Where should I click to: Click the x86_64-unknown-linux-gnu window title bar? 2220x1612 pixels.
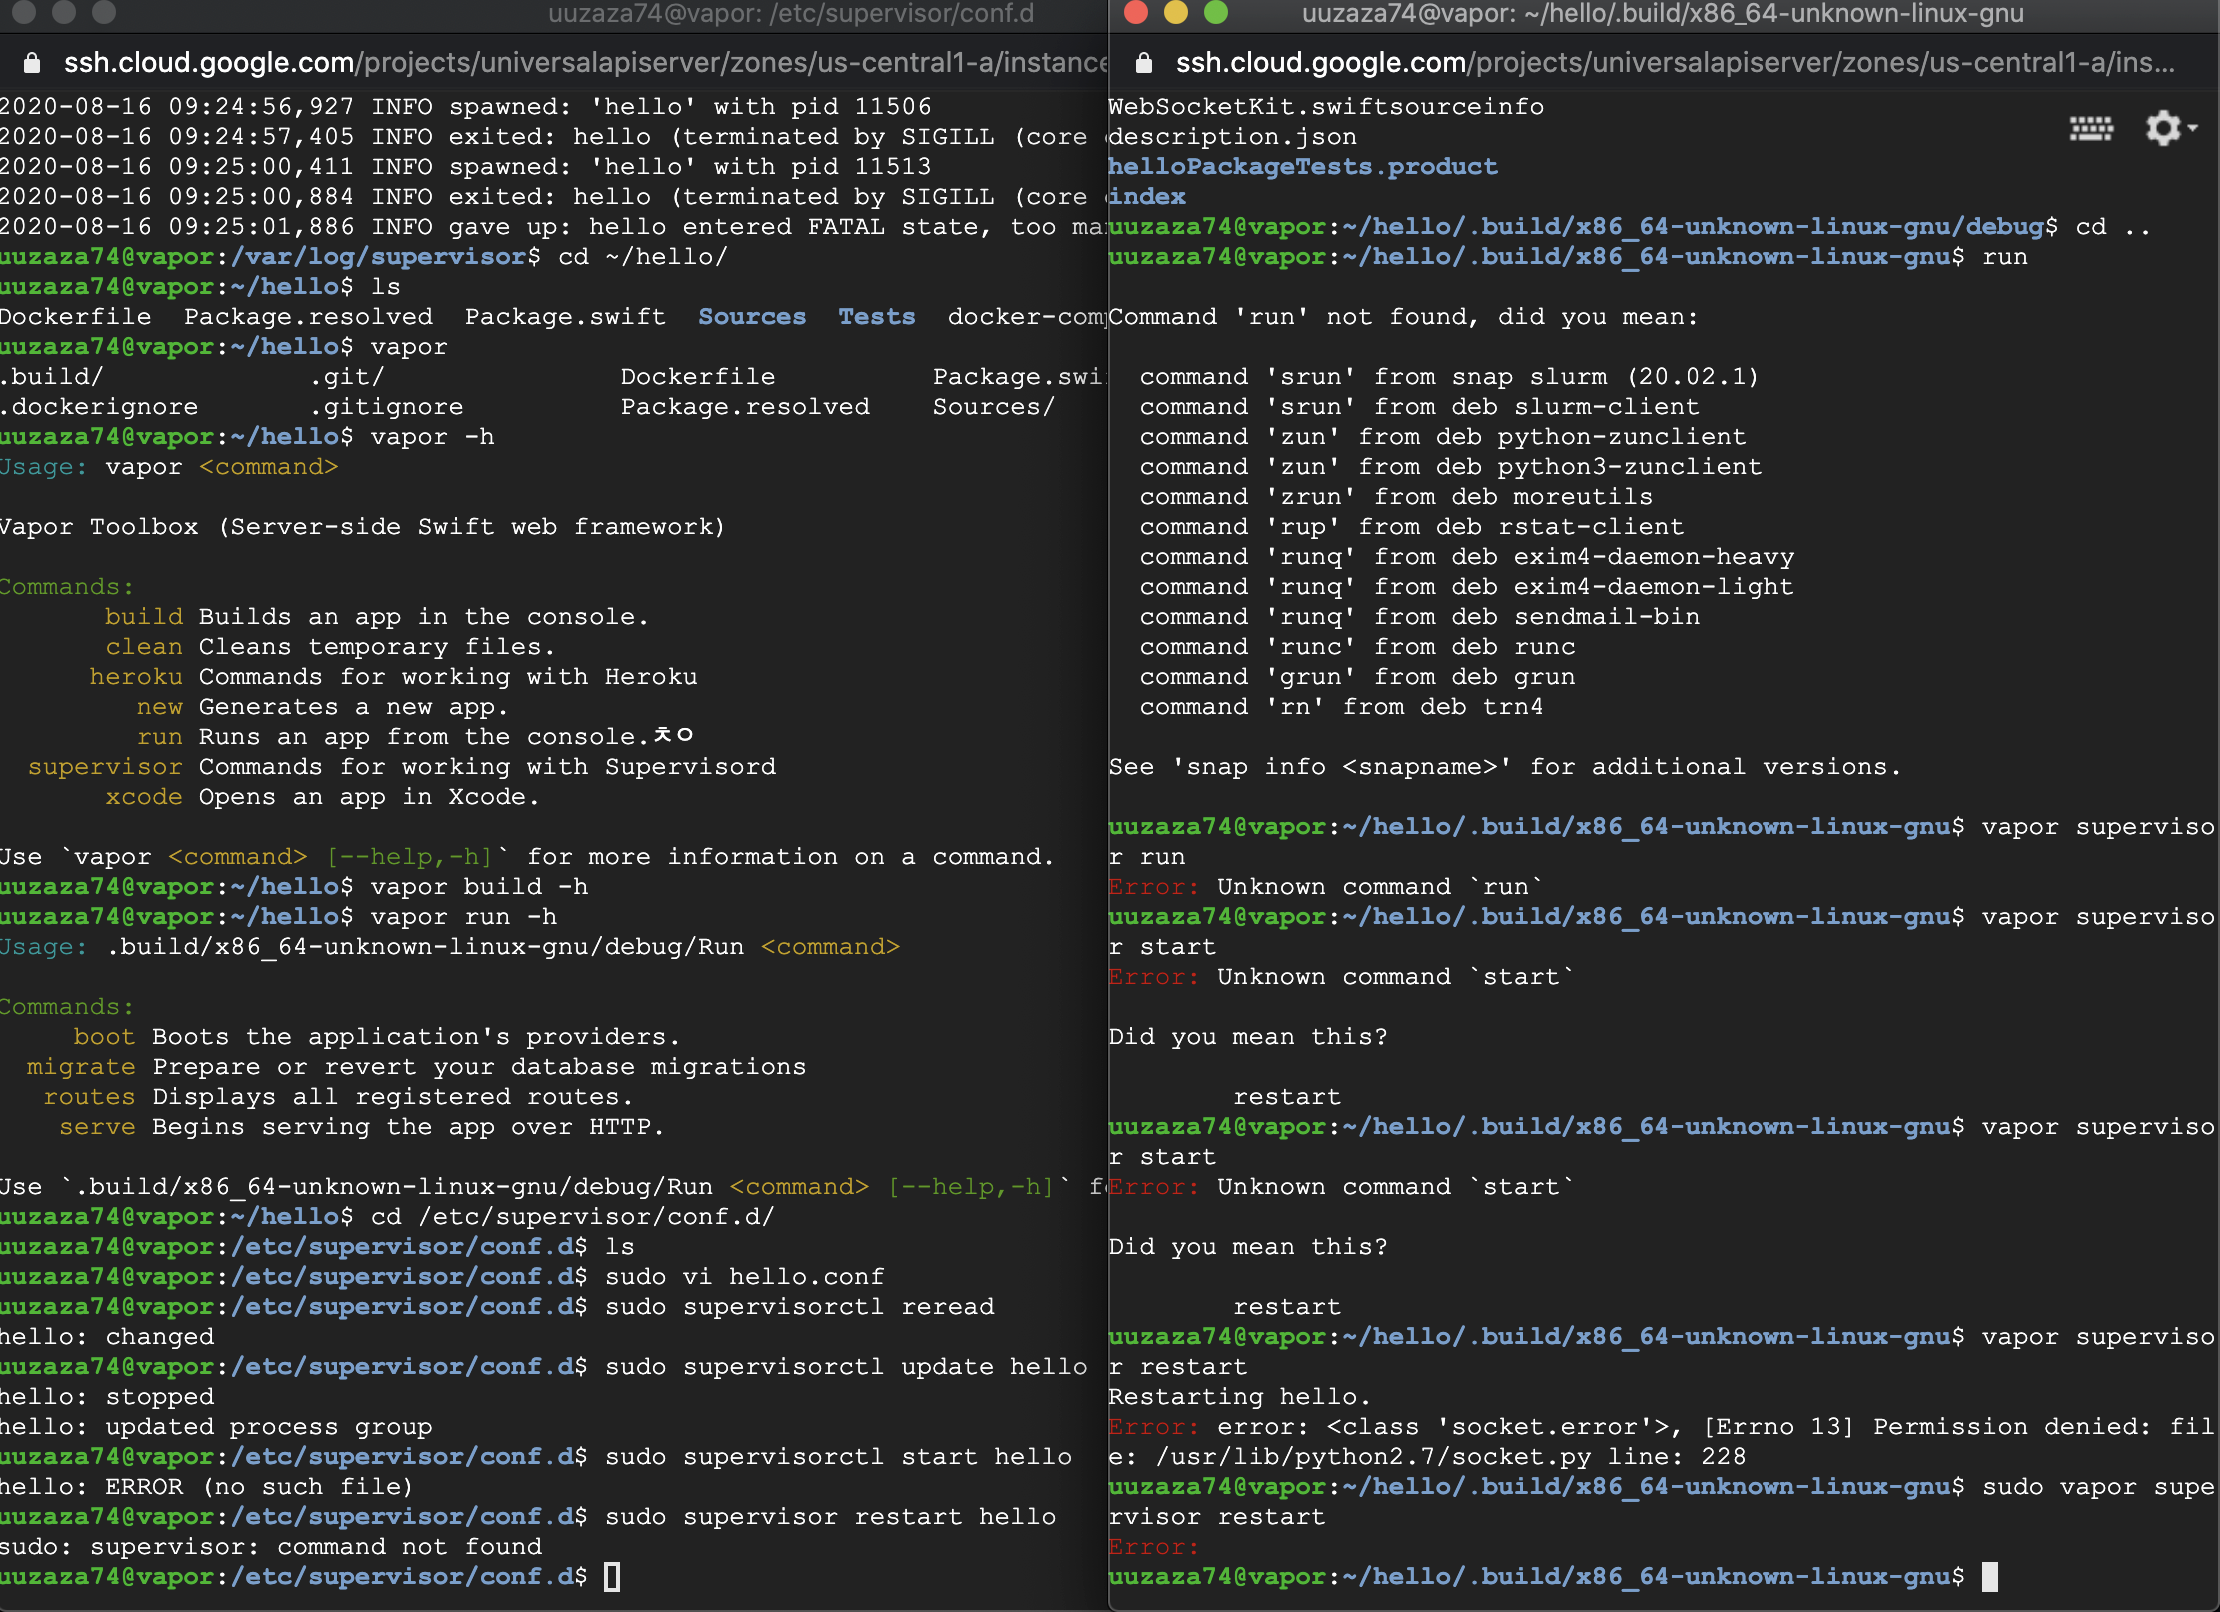pos(1662,13)
